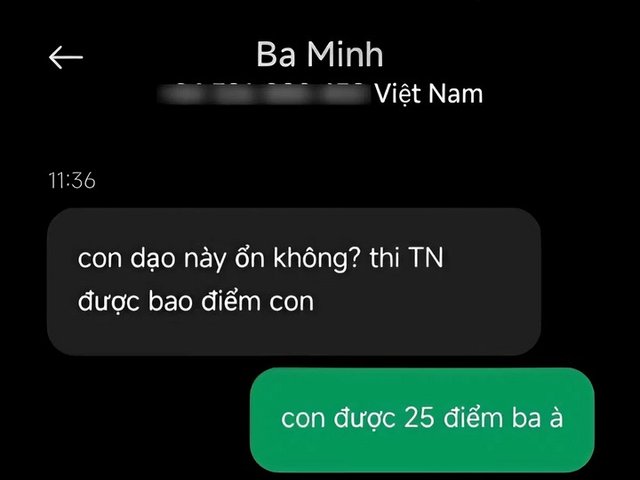Open the Ba Minh contact name header

(320, 54)
